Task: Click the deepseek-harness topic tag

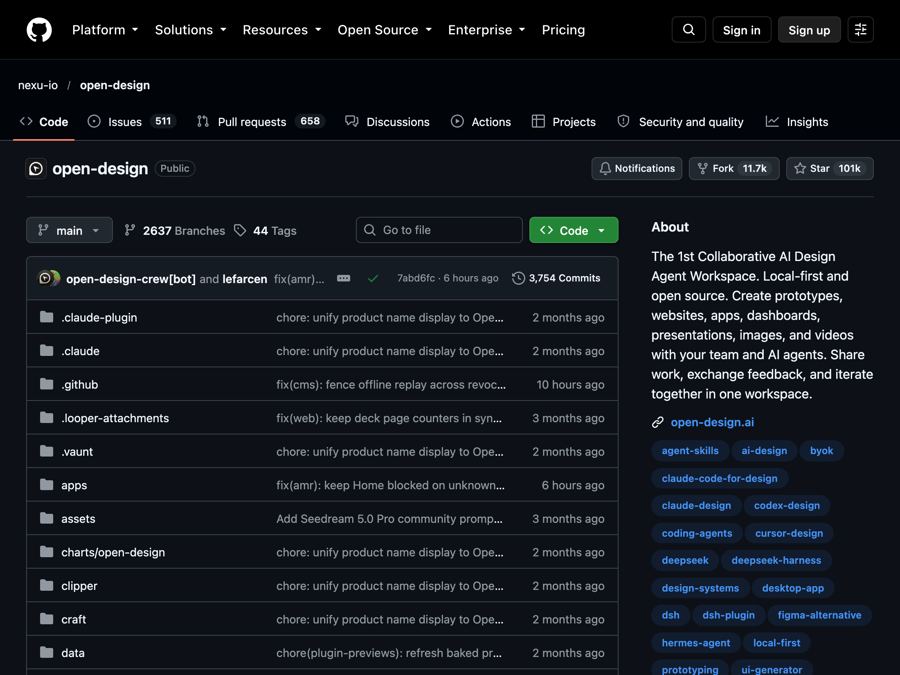Action: click(776, 561)
